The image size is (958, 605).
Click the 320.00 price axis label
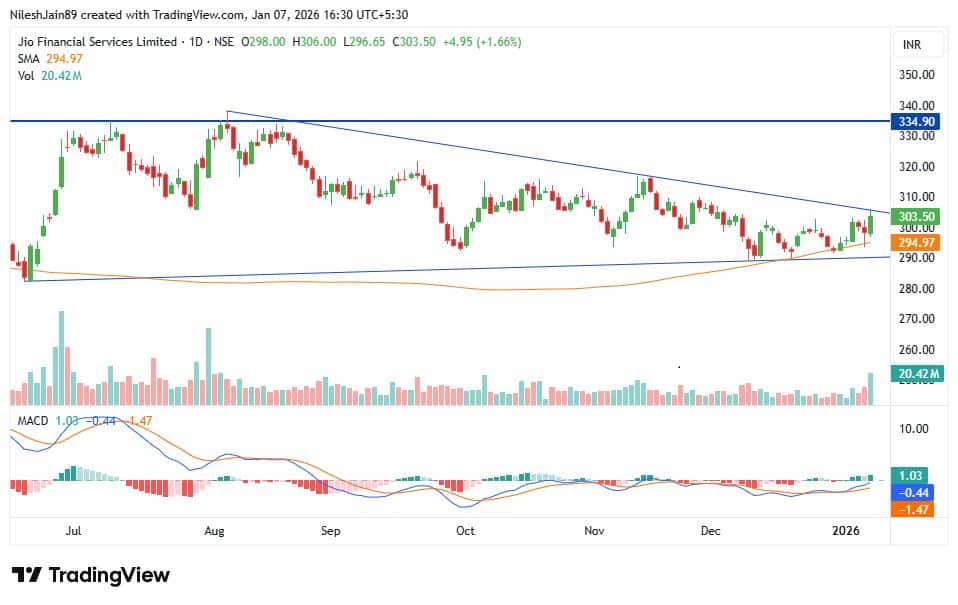click(916, 166)
